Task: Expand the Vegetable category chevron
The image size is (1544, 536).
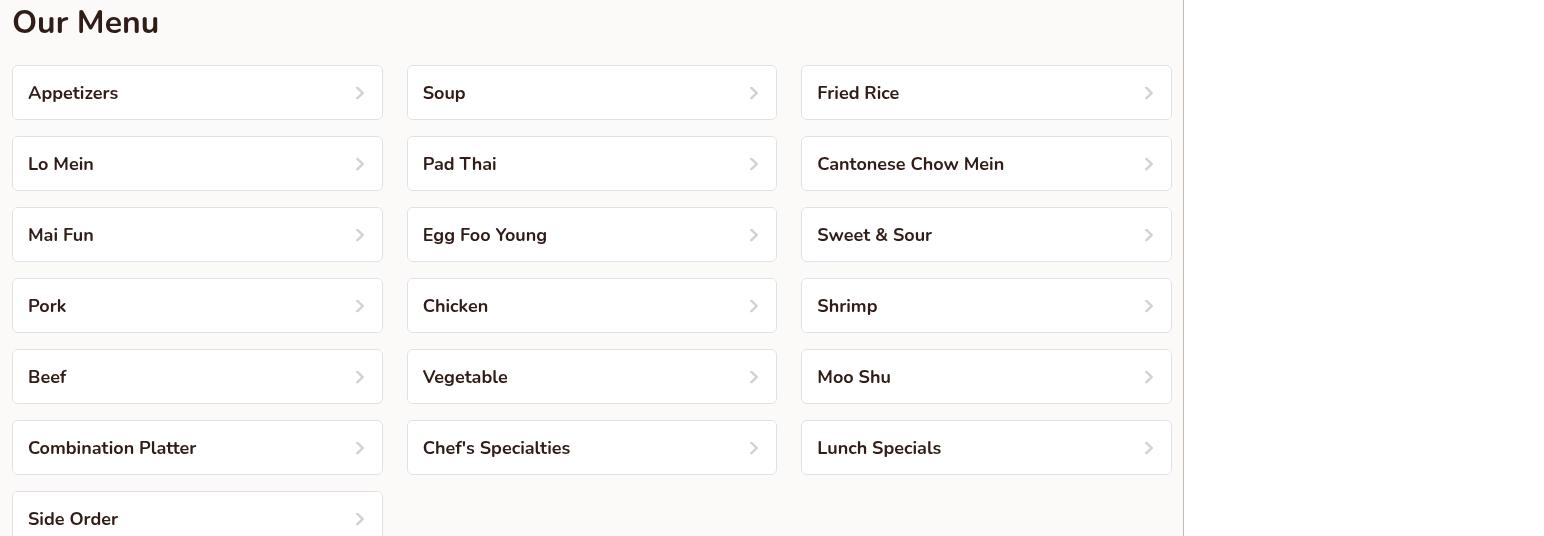Action: coord(754,377)
